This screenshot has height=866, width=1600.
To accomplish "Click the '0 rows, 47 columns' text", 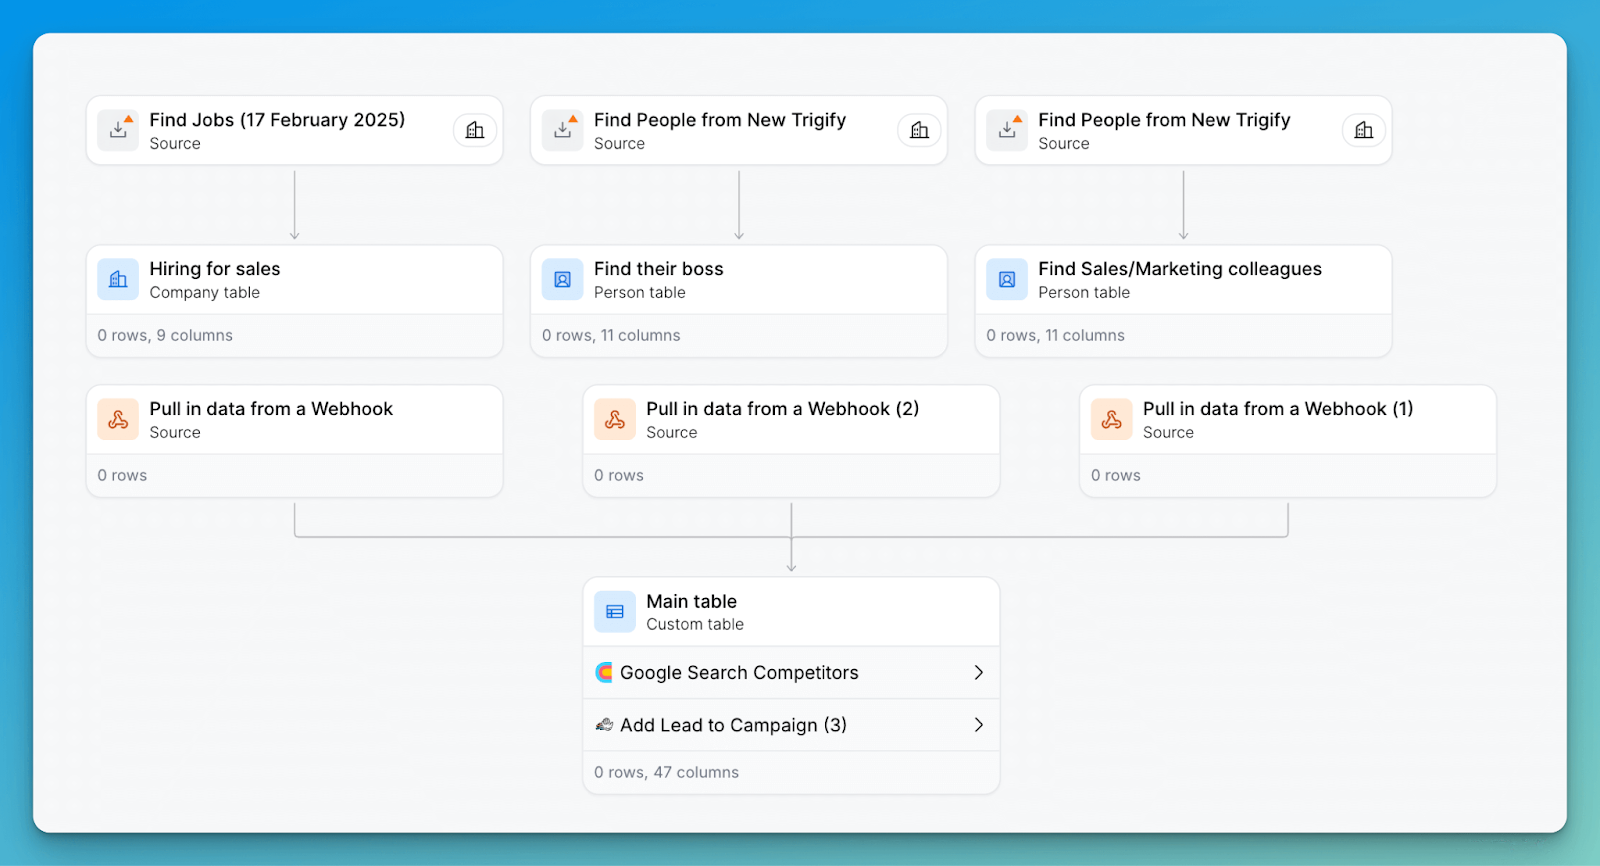I will tap(666, 773).
